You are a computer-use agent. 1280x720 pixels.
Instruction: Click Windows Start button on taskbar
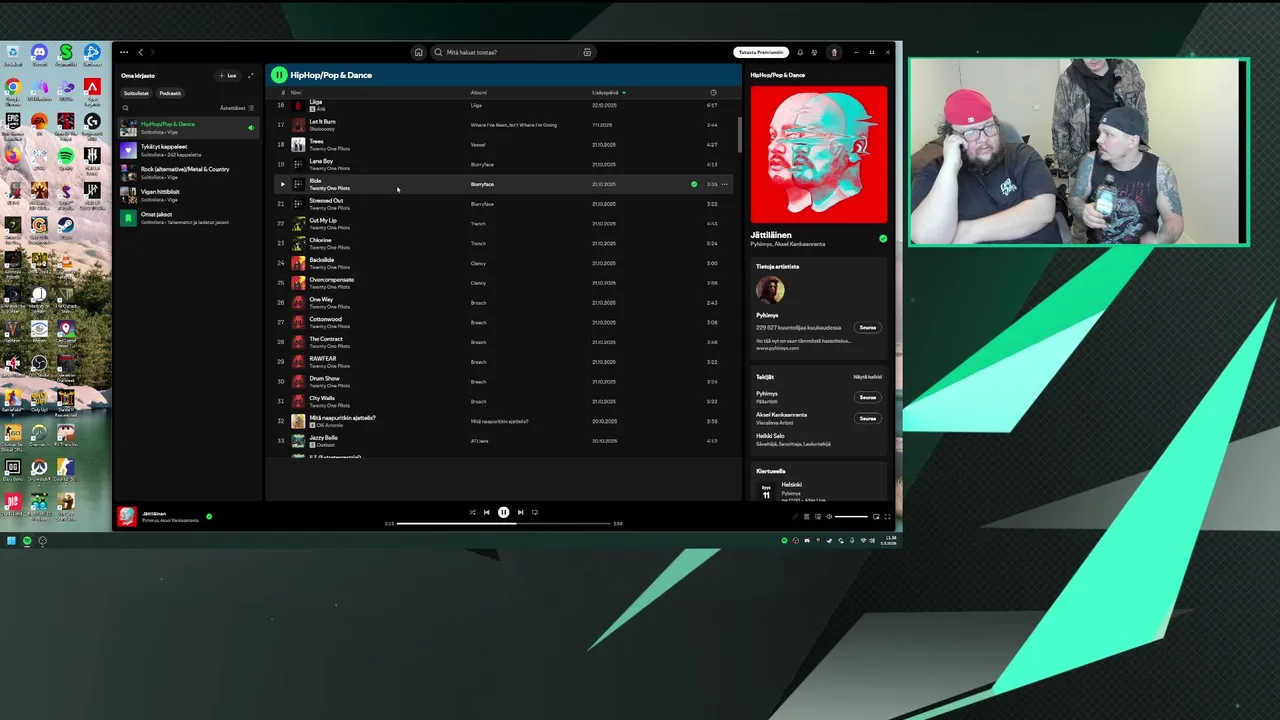(11, 541)
